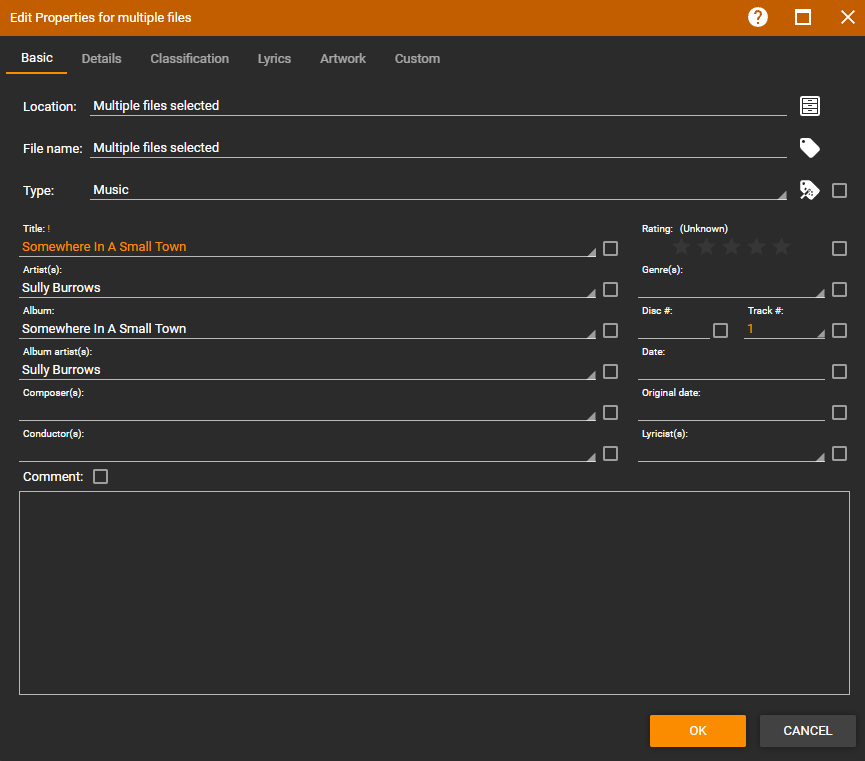Click the Album field text
Image resolution: width=865 pixels, height=761 pixels.
[104, 328]
